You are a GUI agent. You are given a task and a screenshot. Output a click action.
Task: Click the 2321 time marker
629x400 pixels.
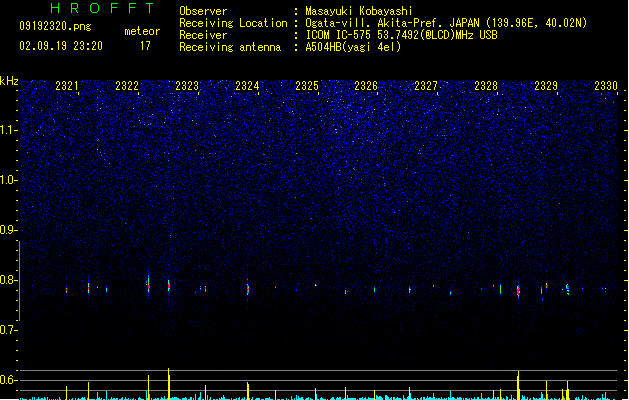click(x=67, y=86)
